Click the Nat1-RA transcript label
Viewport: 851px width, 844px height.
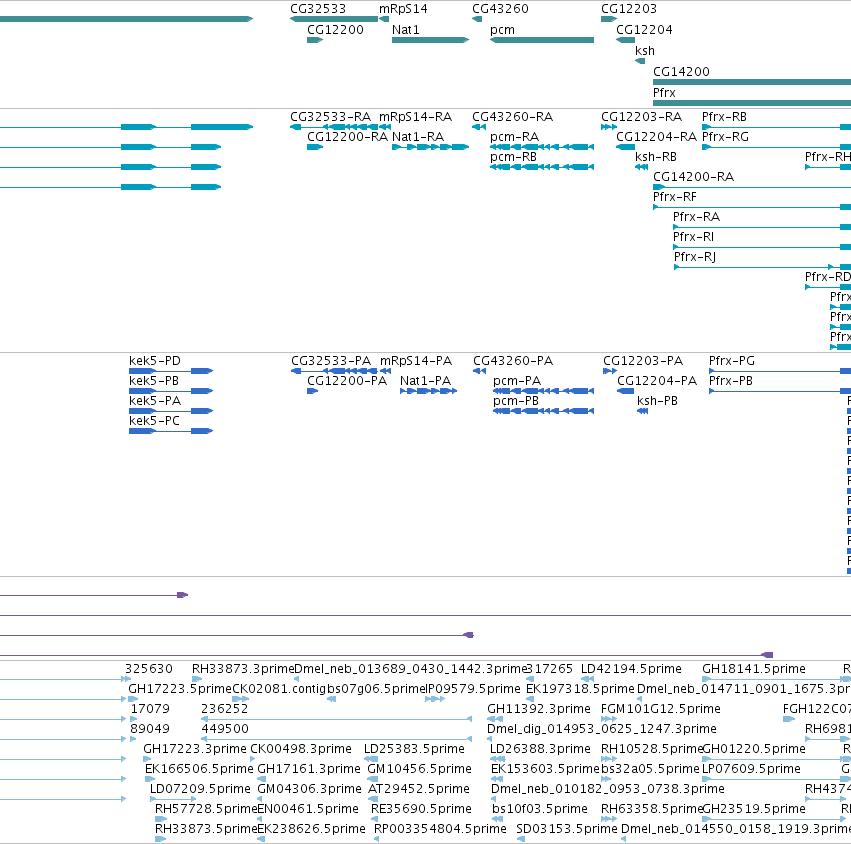[418, 137]
